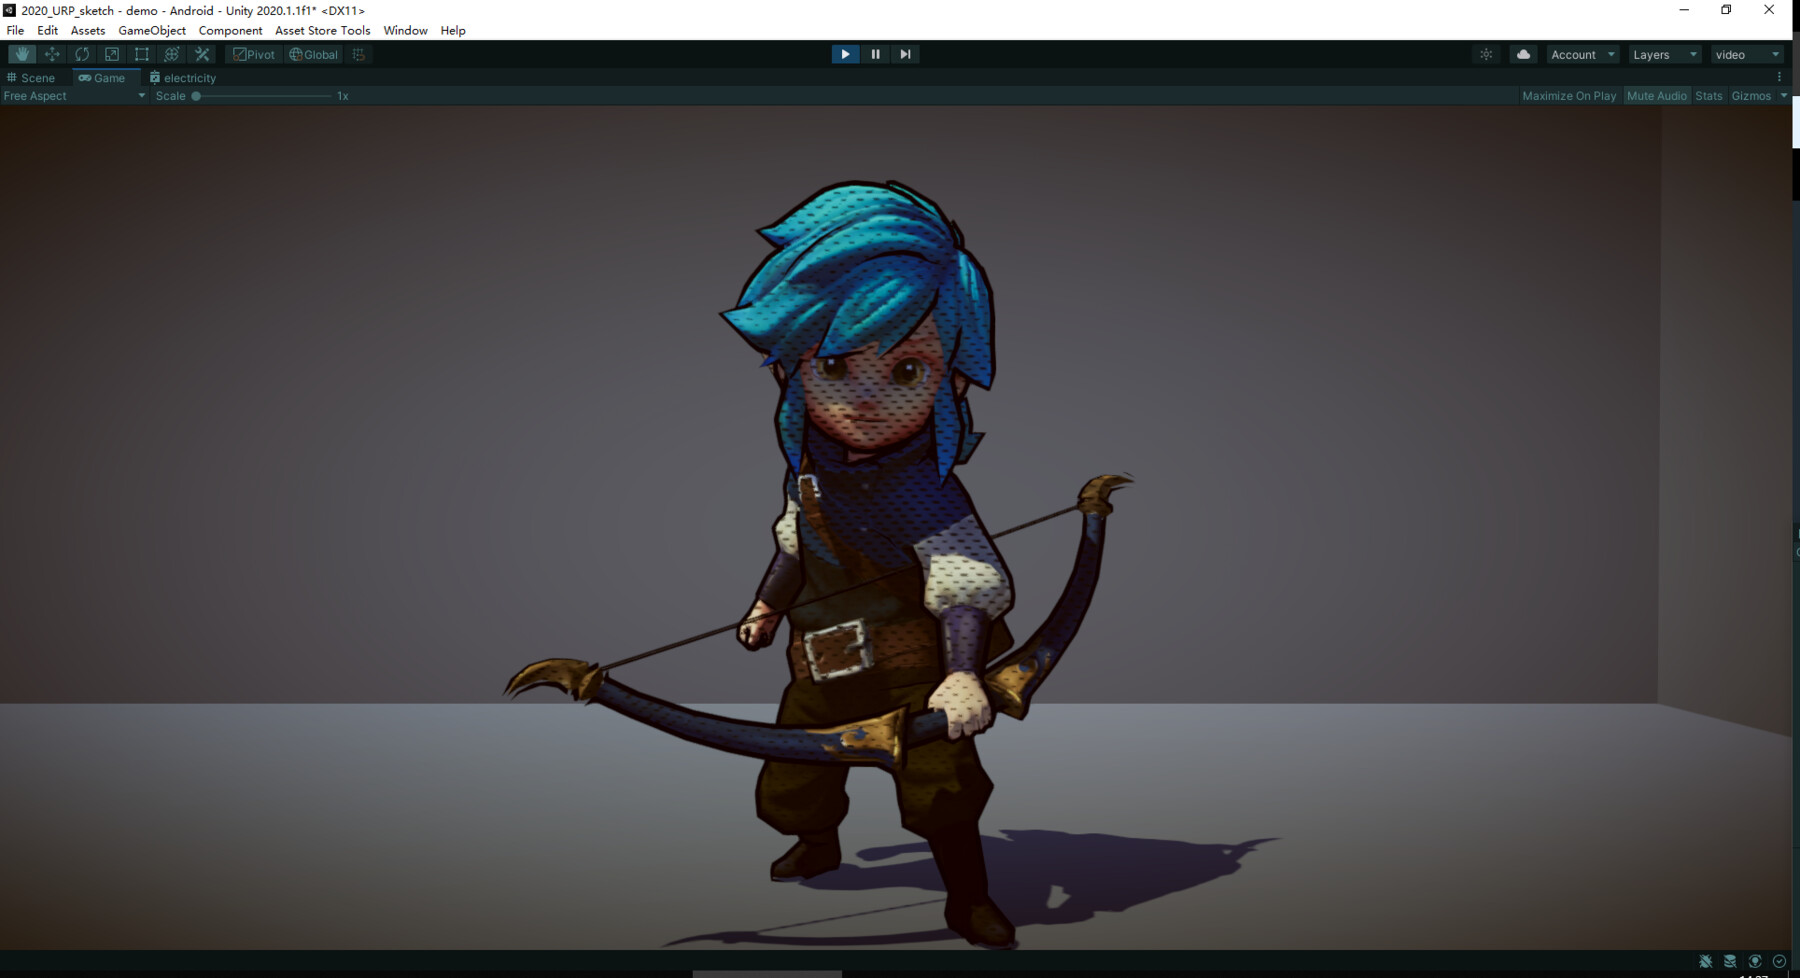Open the GameObject menu
This screenshot has width=1800, height=978.
pyautogui.click(x=151, y=30)
